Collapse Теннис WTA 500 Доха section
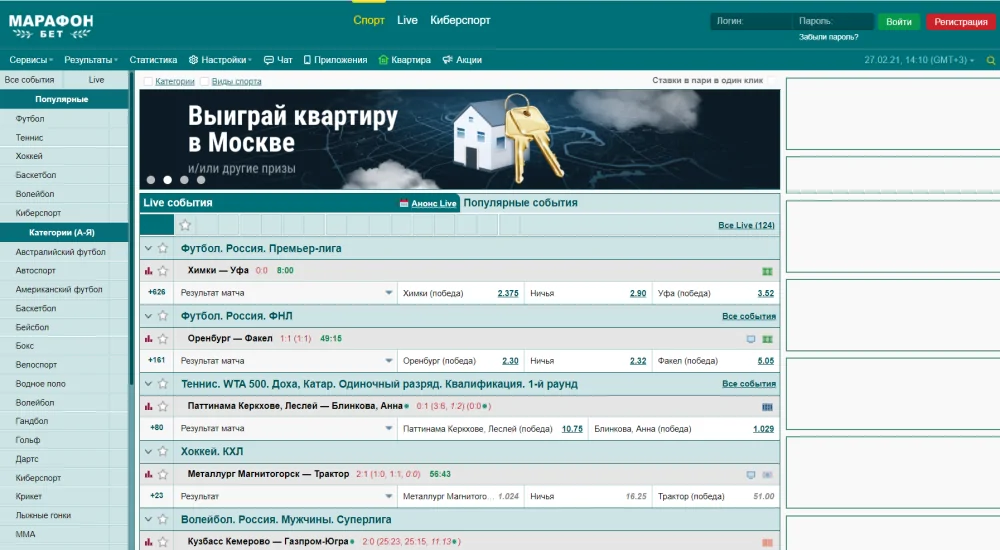 coord(148,383)
